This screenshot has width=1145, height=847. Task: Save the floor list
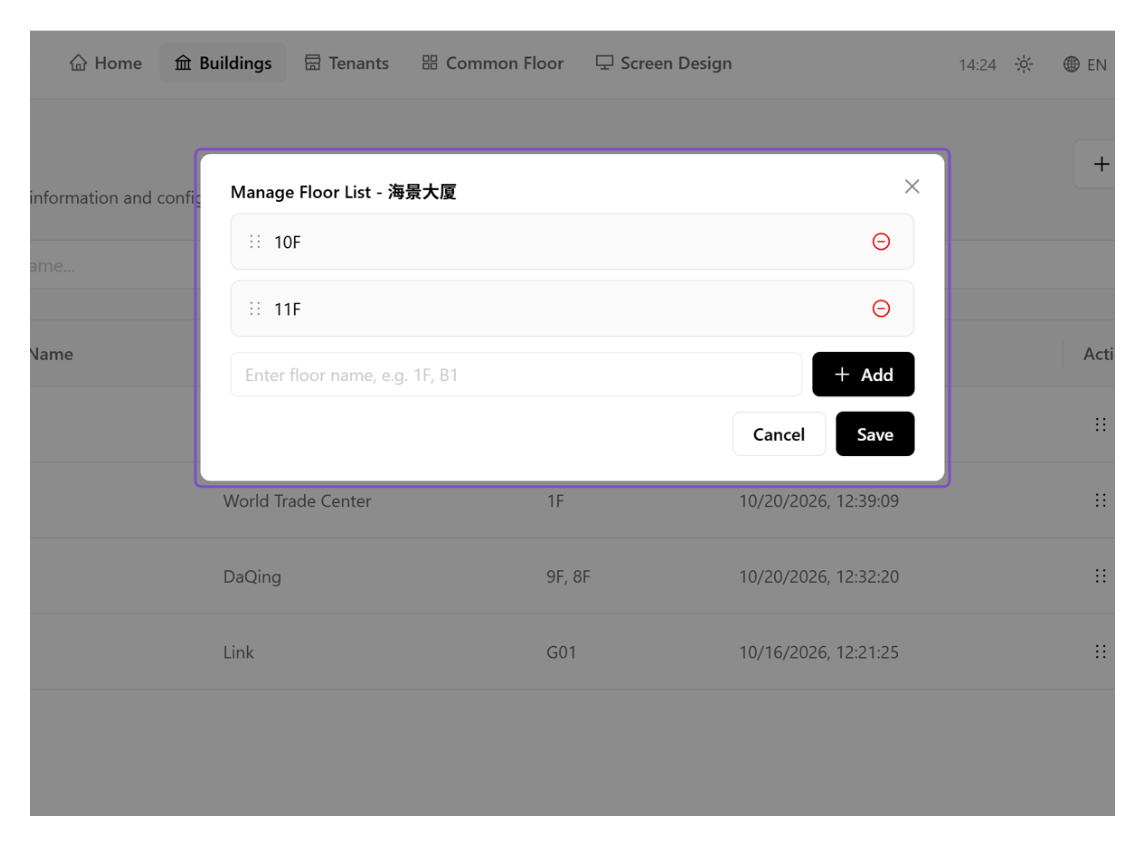click(x=875, y=434)
